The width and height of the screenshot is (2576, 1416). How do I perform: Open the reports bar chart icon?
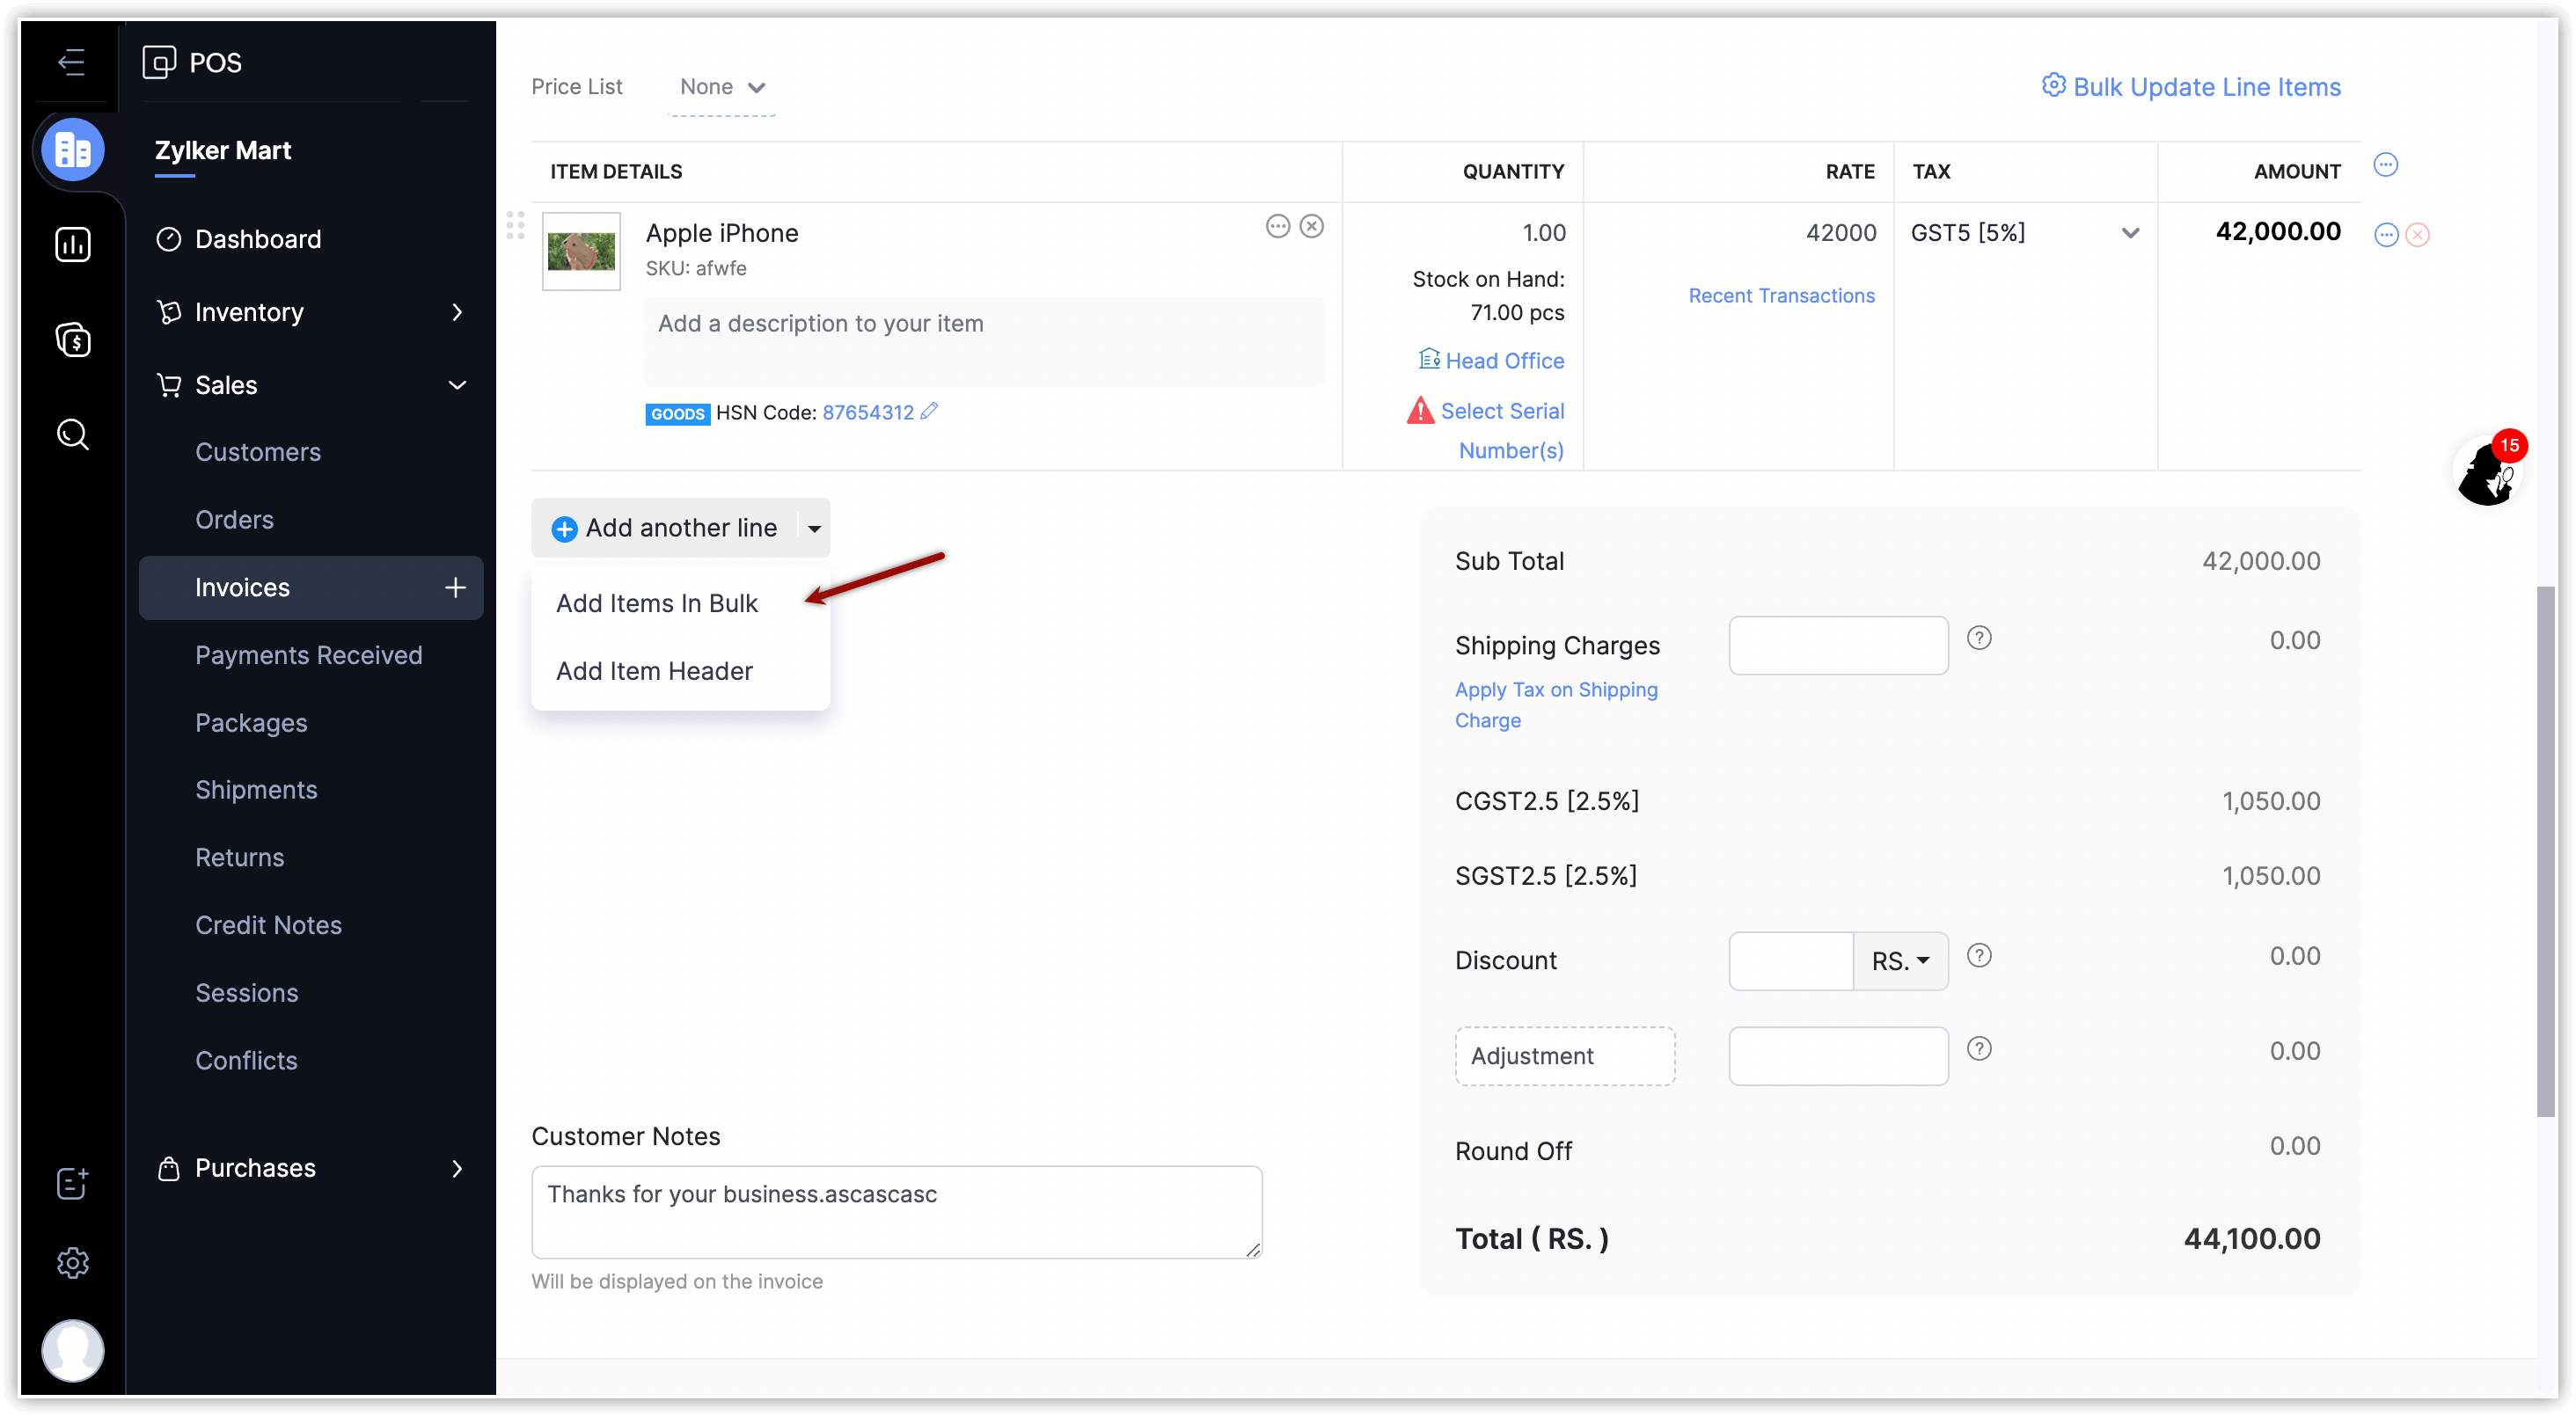tap(73, 244)
